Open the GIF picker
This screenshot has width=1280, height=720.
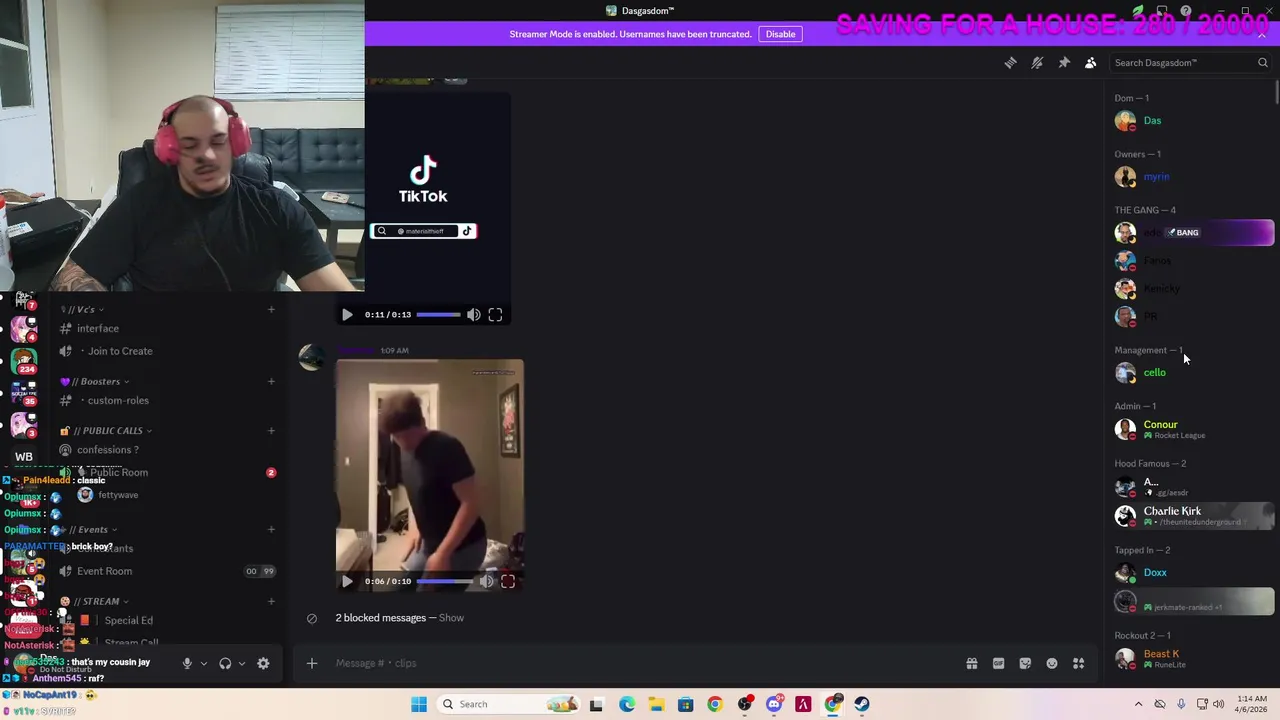[x=998, y=663]
